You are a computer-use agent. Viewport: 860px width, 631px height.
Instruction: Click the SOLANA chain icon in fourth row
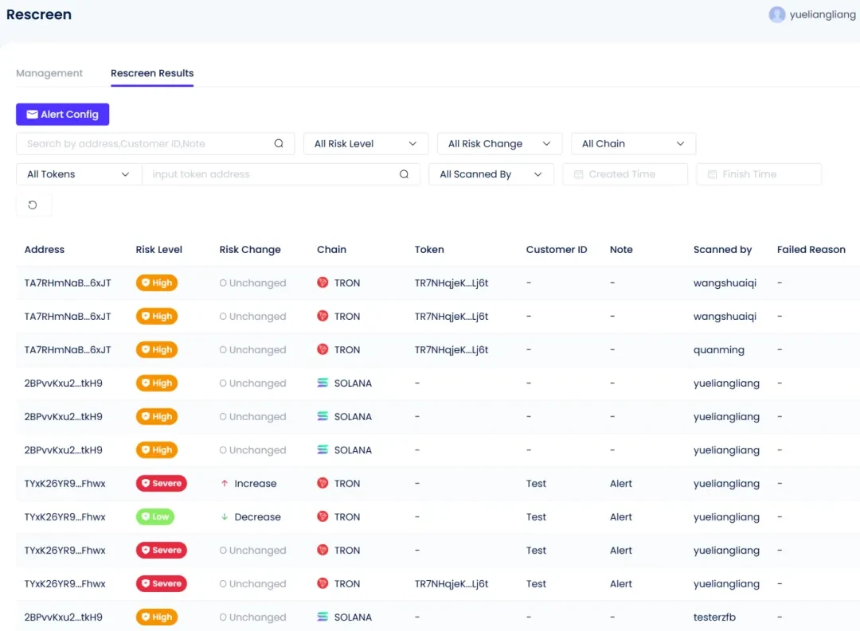tap(323, 383)
